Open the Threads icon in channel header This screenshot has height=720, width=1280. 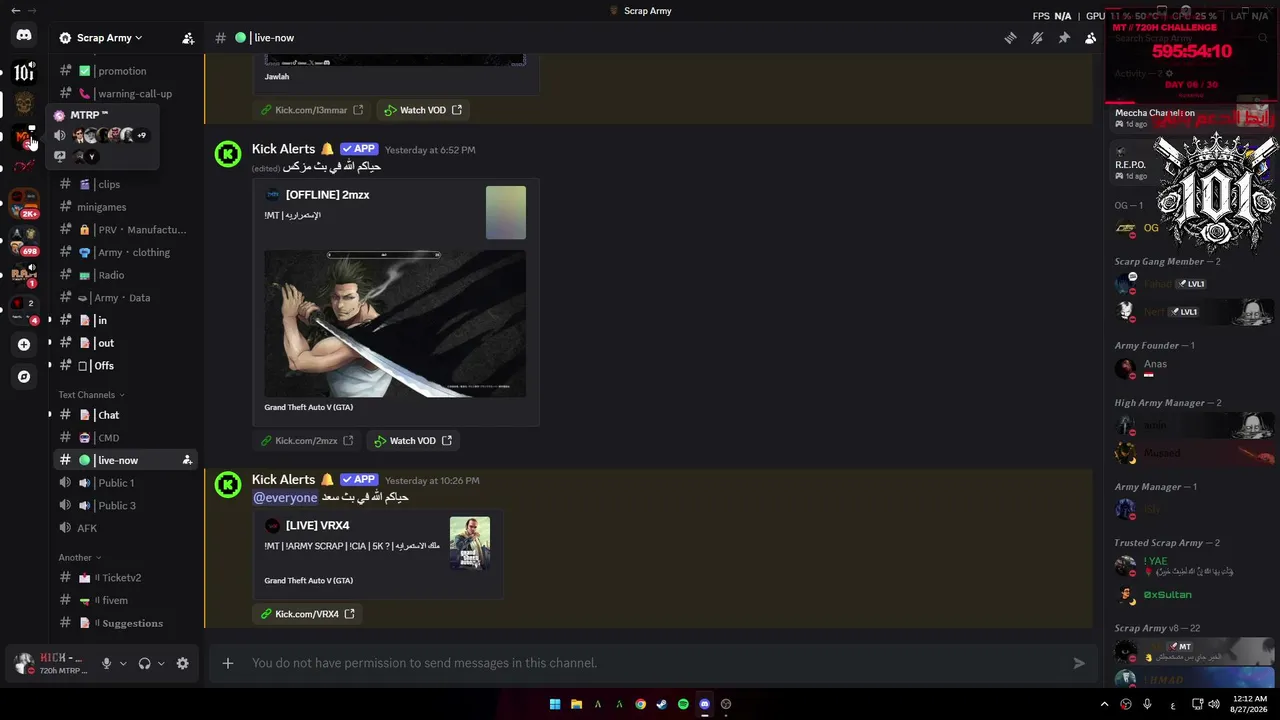(x=1010, y=38)
